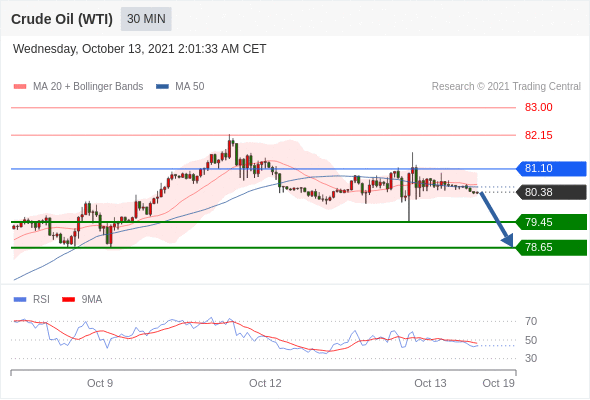Click the MA 20 + Bollinger Bands legend swatch
This screenshot has width=590, height=400.
tap(20, 87)
